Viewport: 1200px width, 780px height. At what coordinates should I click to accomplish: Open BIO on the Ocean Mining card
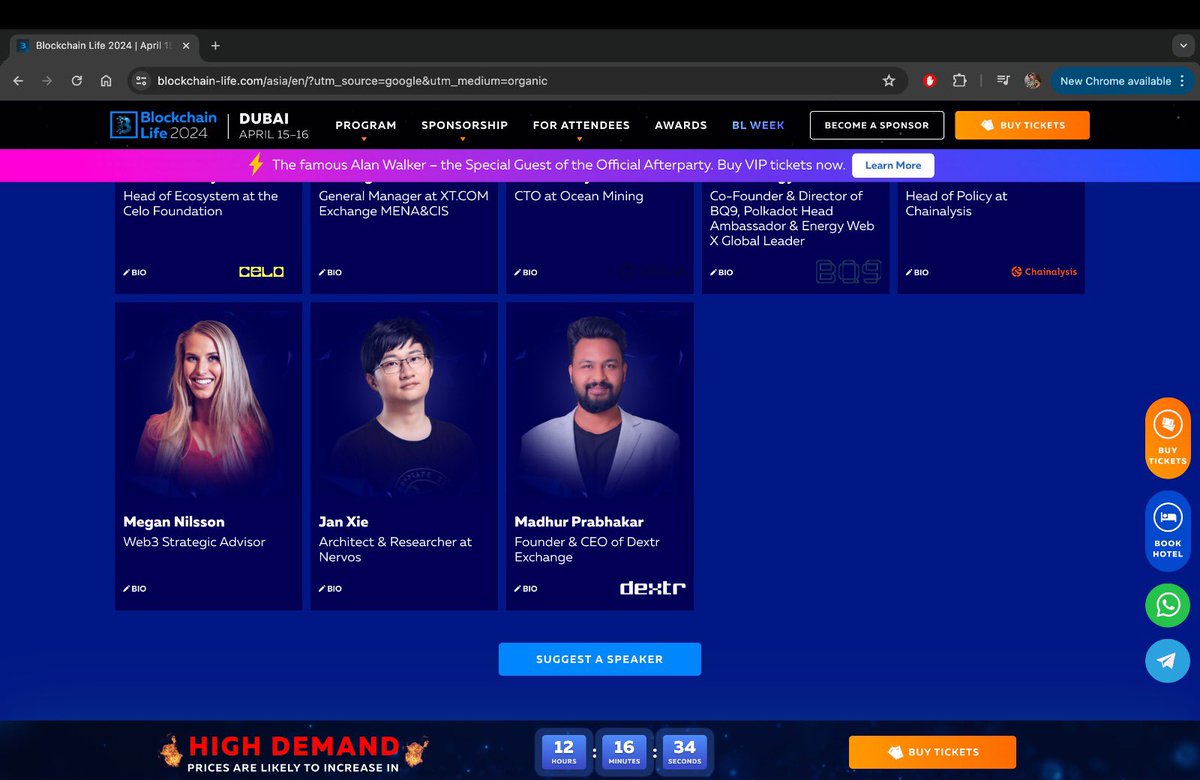526,272
